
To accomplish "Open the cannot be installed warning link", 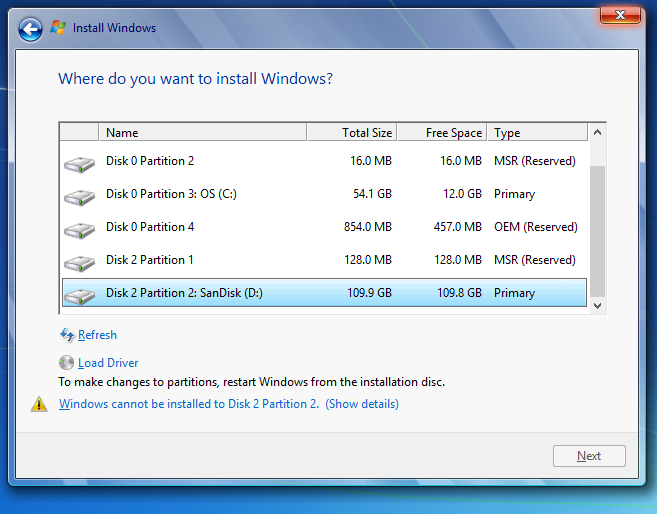I will 229,404.
